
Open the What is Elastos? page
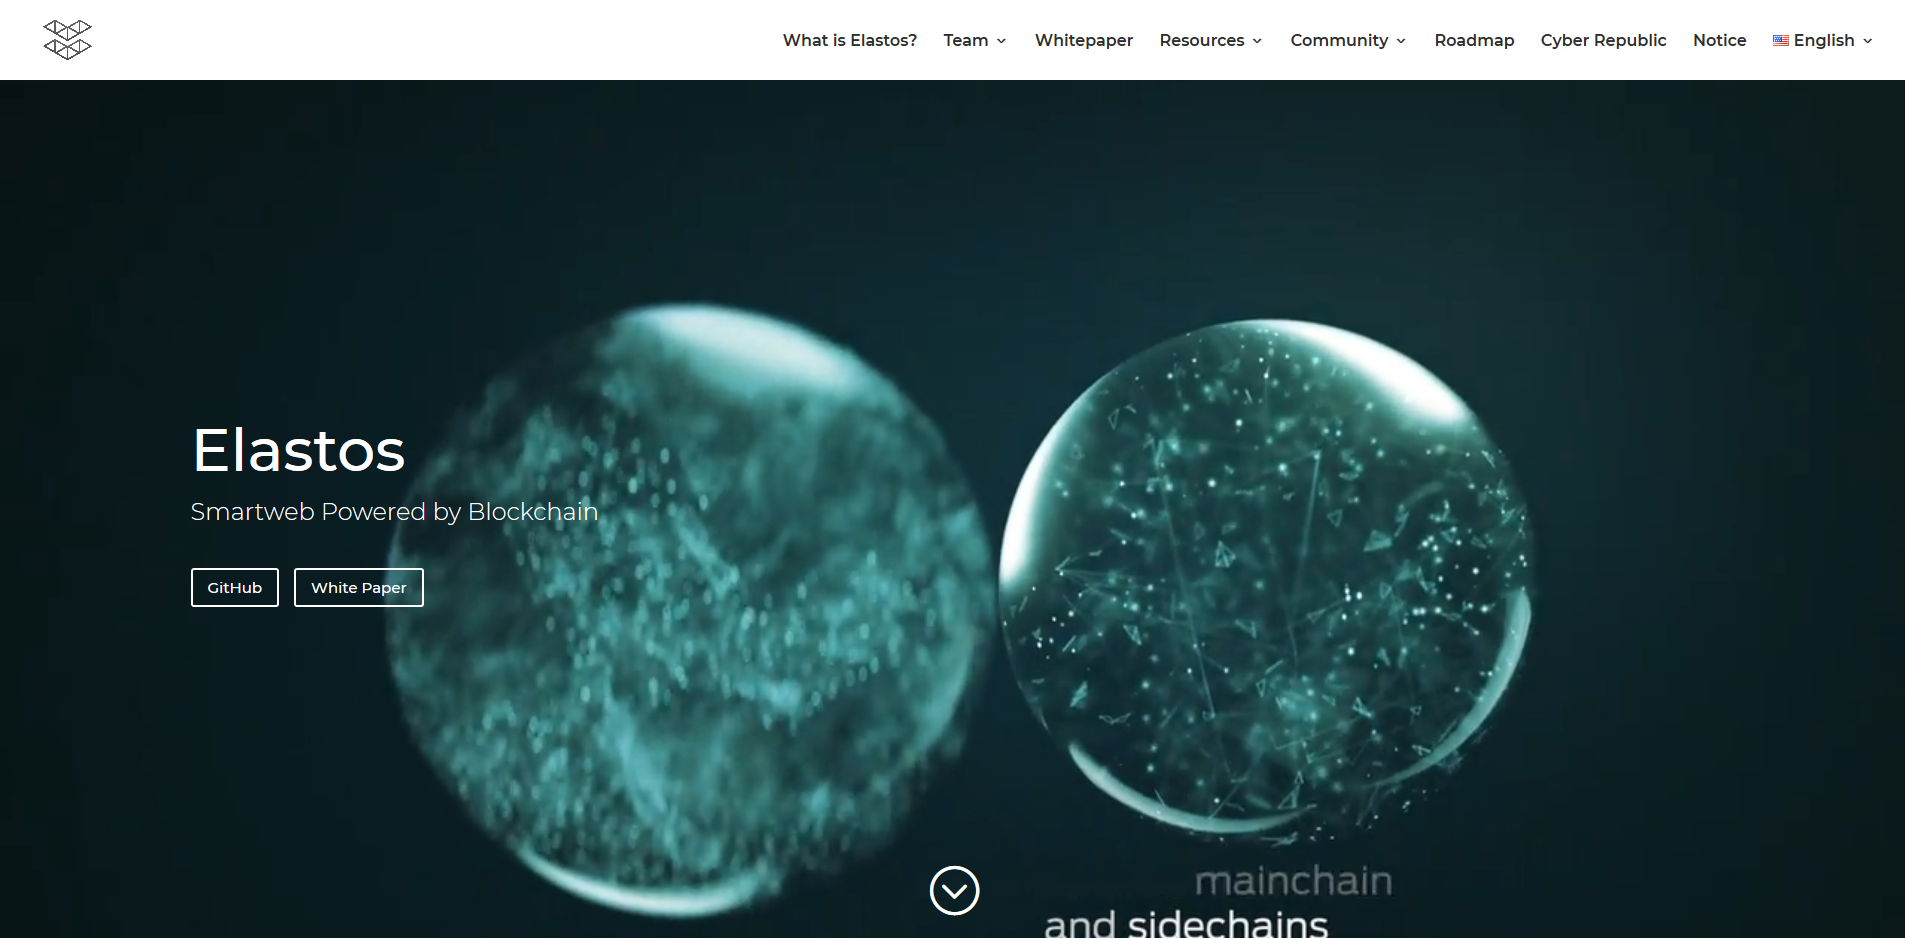(x=849, y=40)
